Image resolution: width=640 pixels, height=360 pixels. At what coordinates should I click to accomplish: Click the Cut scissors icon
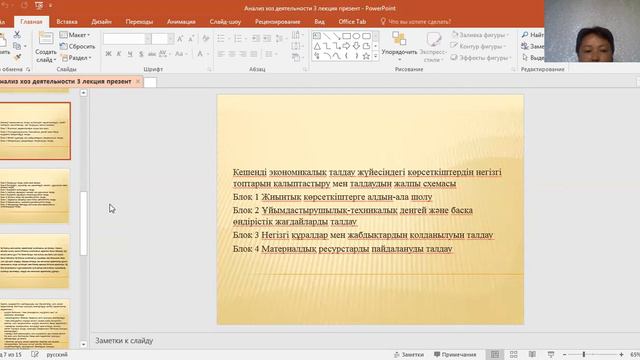pyautogui.click(x=17, y=35)
